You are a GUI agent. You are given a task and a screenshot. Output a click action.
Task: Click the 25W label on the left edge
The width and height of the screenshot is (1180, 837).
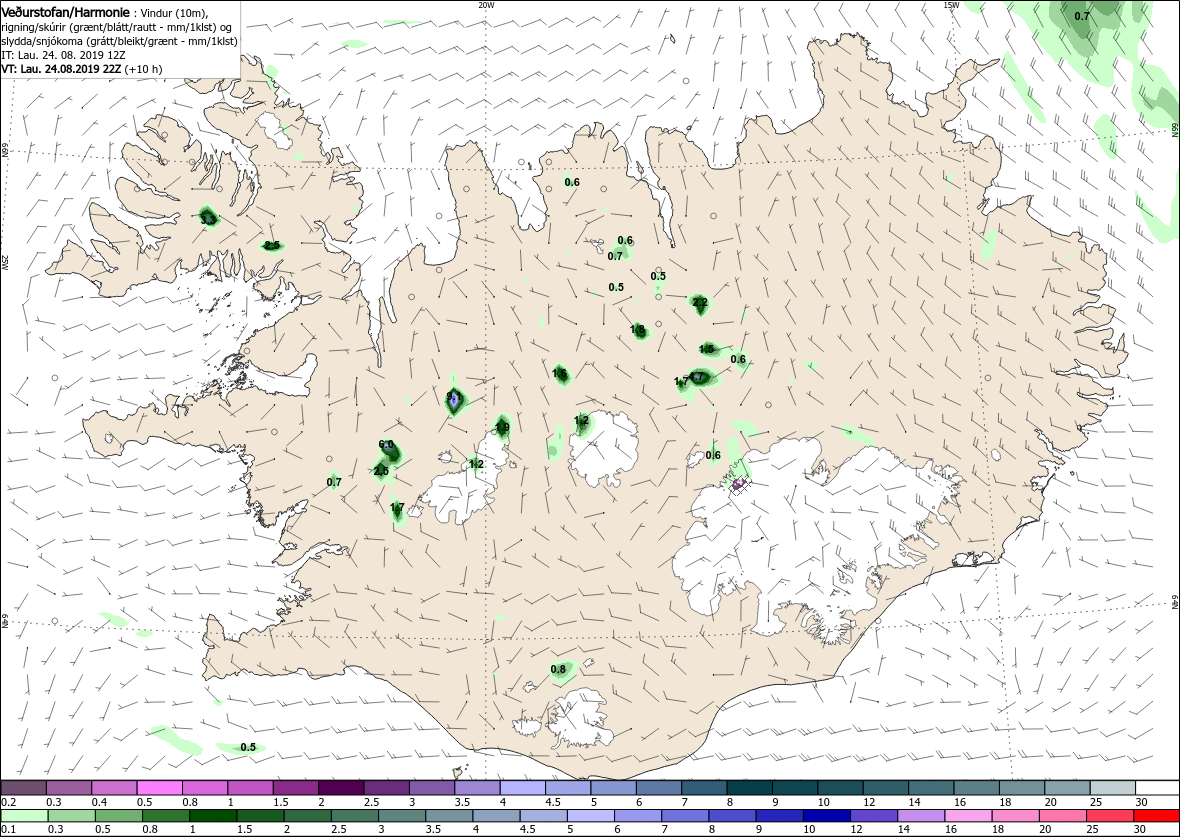pos(5,263)
